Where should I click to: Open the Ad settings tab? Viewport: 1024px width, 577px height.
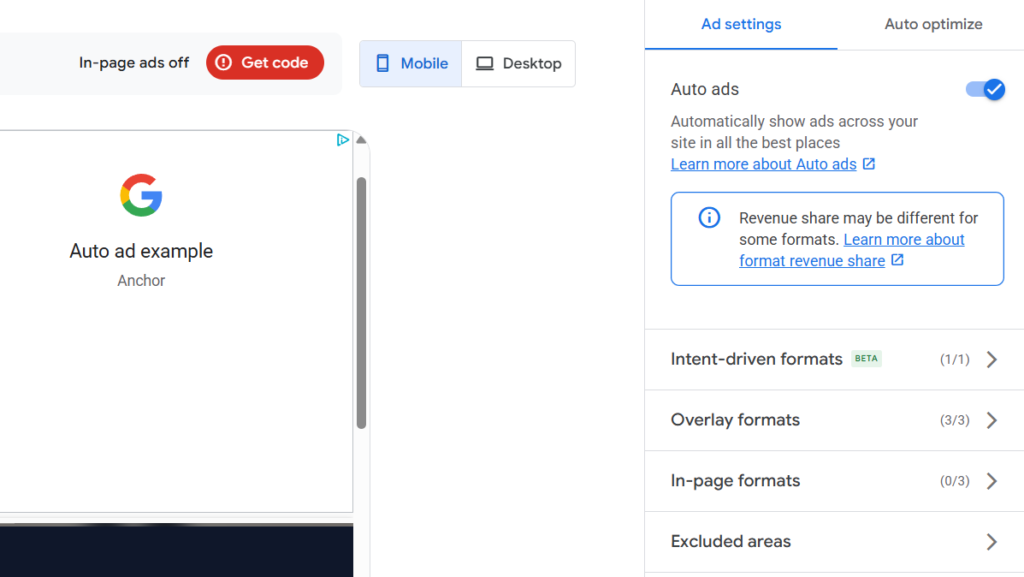point(741,24)
